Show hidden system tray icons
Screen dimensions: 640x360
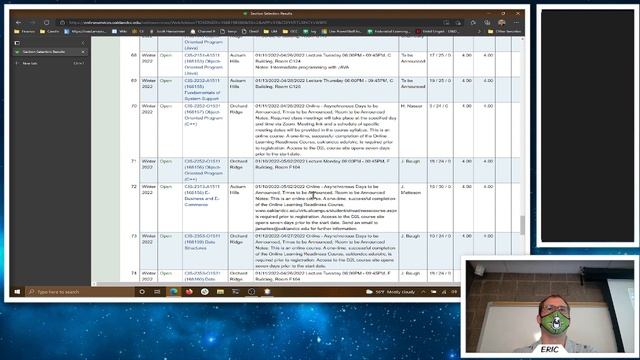click(x=423, y=291)
